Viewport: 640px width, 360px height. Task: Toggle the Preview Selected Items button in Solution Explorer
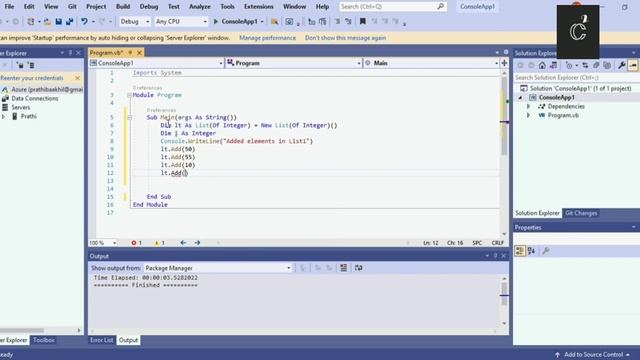pyautogui.click(x=633, y=65)
